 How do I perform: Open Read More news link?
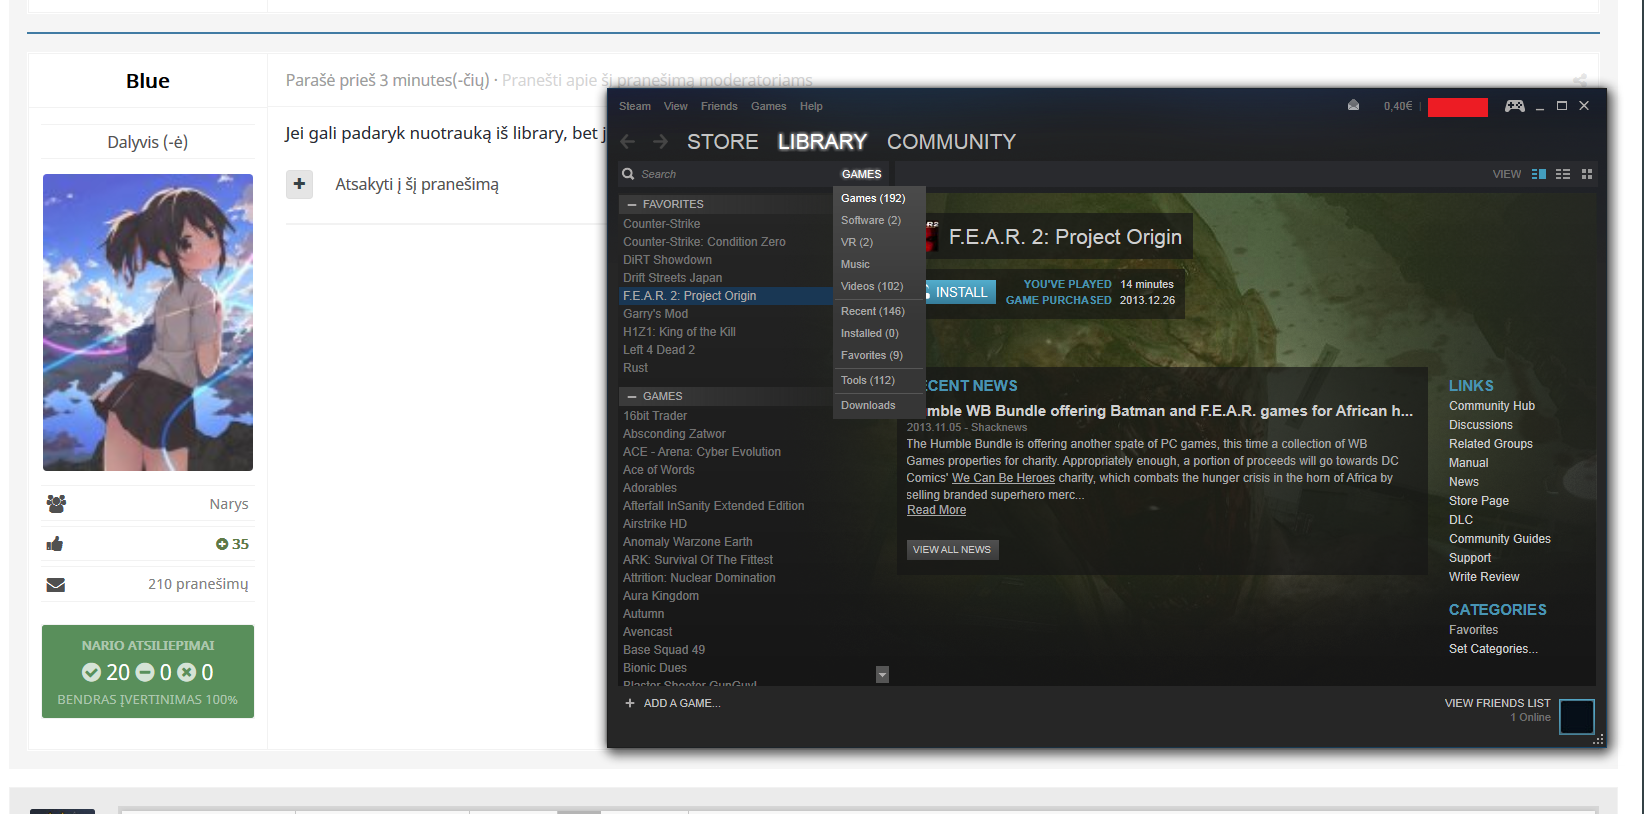[x=936, y=510]
